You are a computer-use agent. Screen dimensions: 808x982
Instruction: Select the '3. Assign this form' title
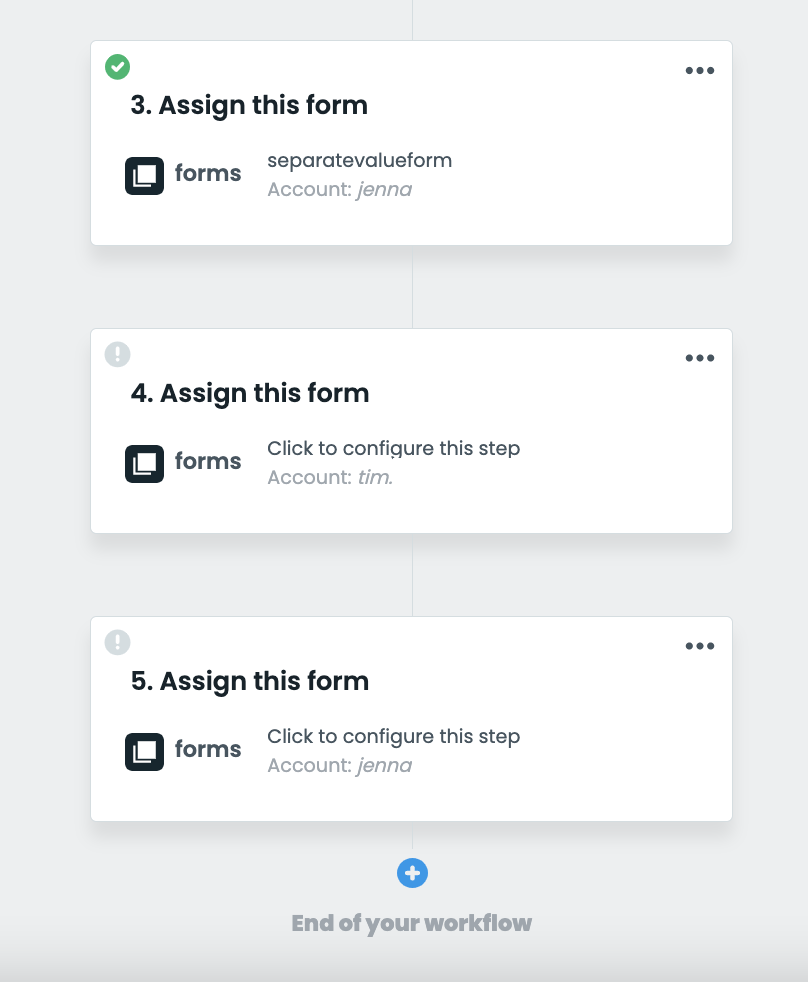click(249, 105)
